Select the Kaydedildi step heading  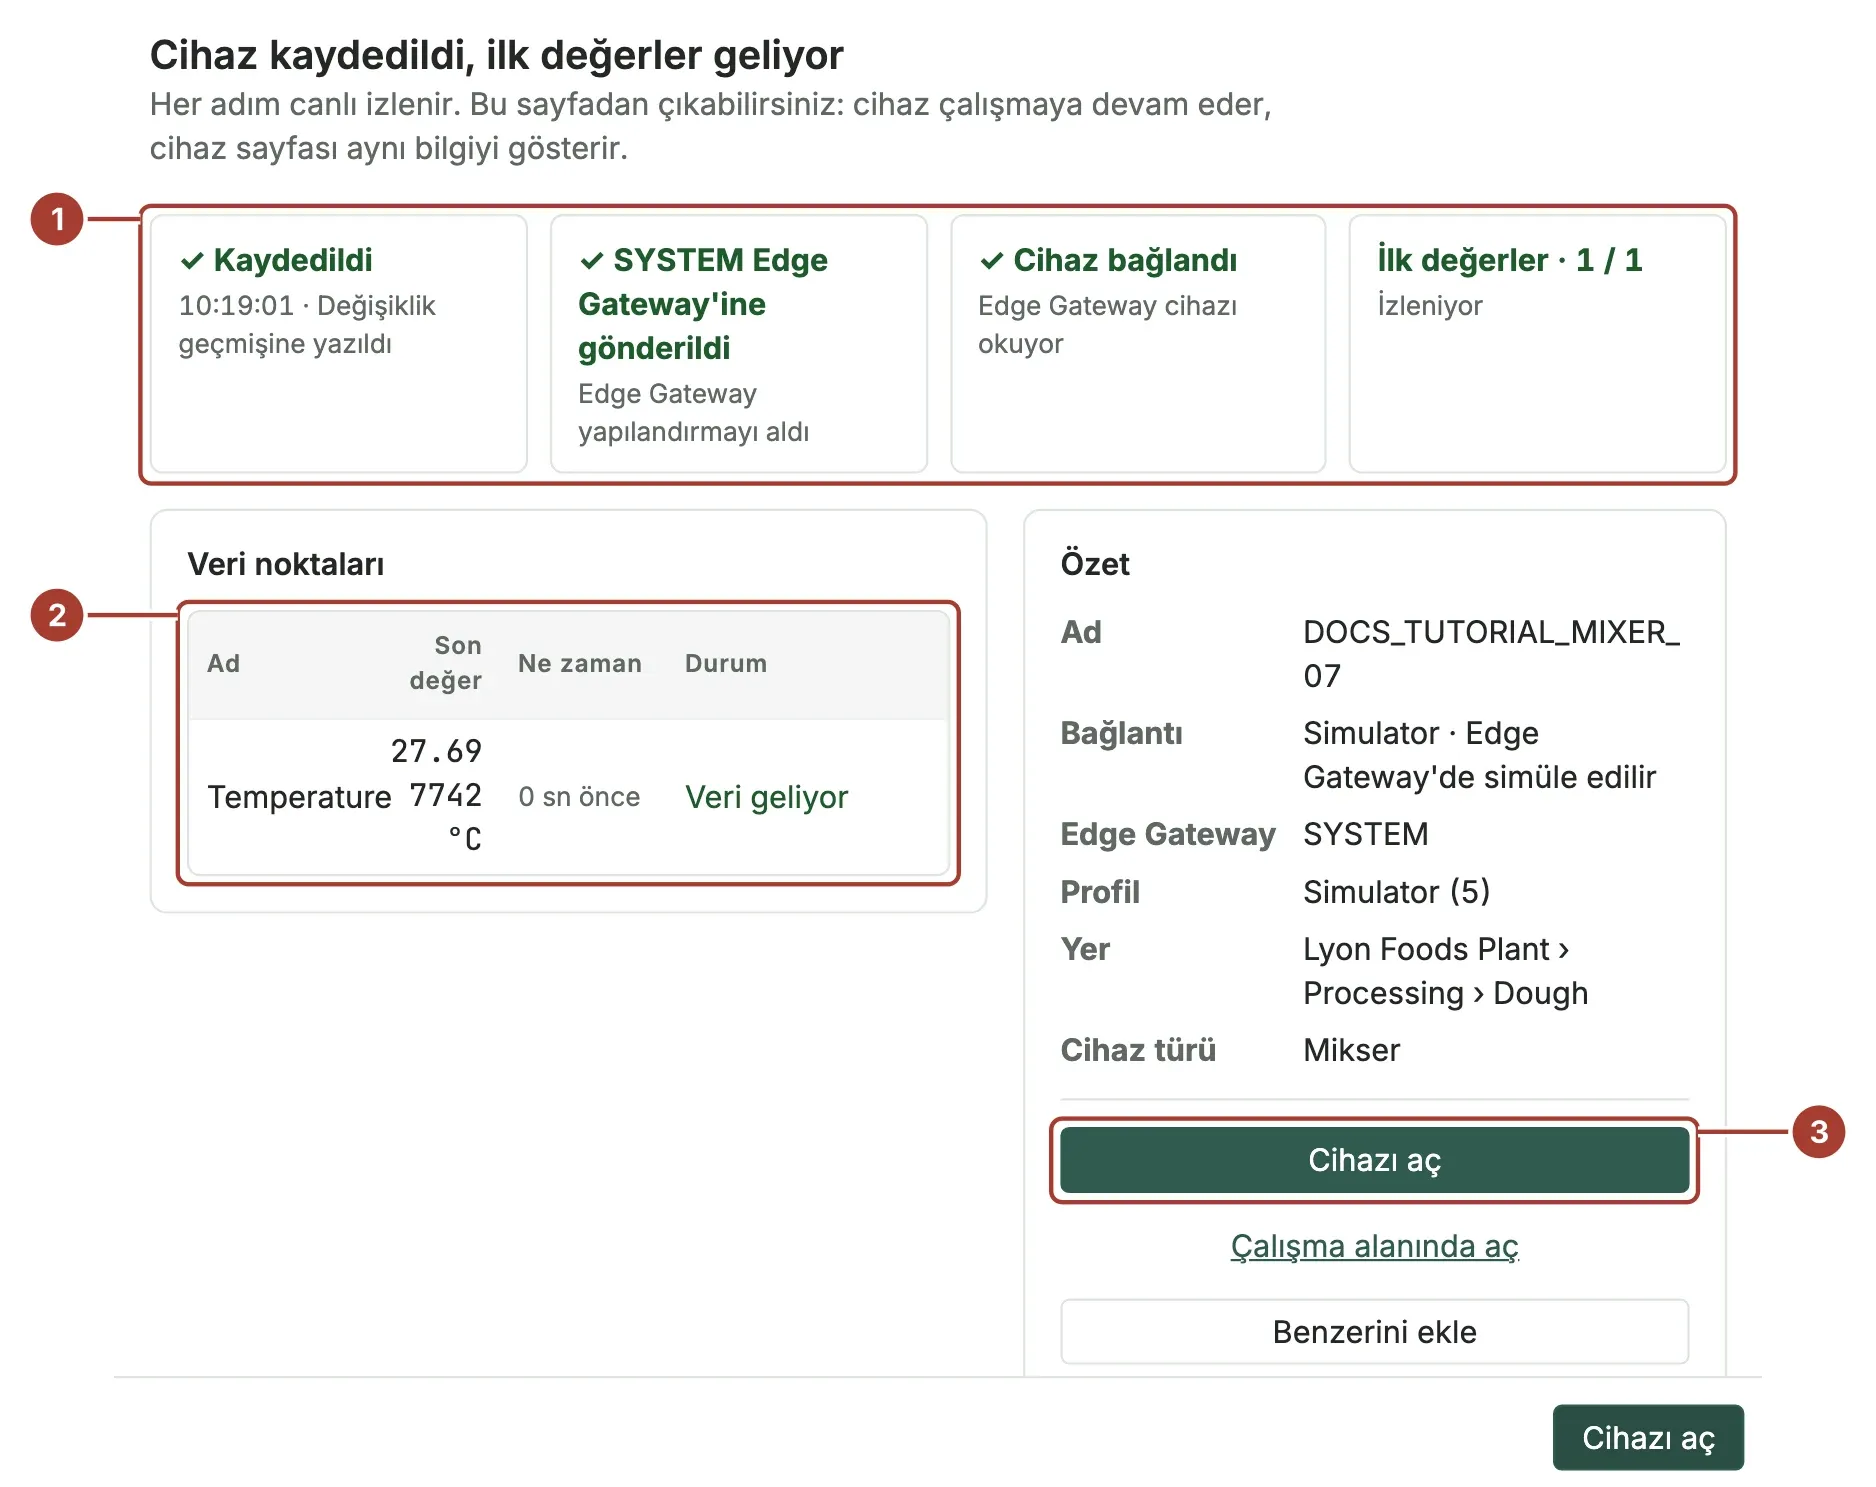pos(293,260)
